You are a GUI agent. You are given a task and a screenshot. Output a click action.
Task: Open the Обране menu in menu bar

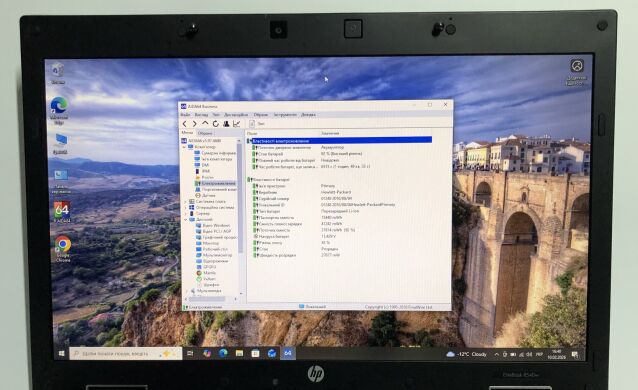(261, 115)
